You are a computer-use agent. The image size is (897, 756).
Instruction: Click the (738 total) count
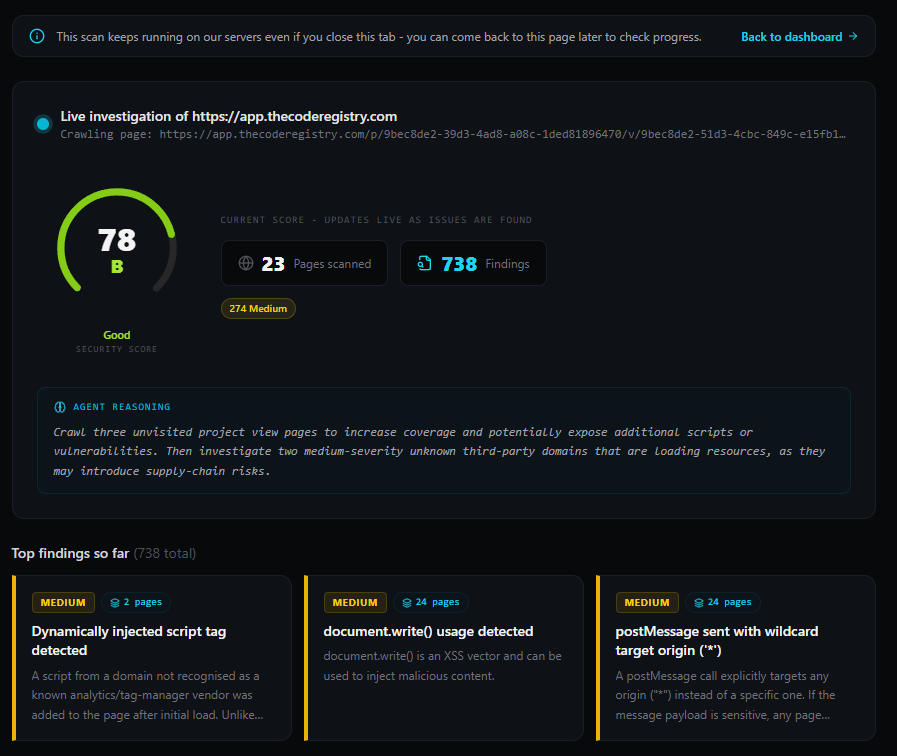165,554
